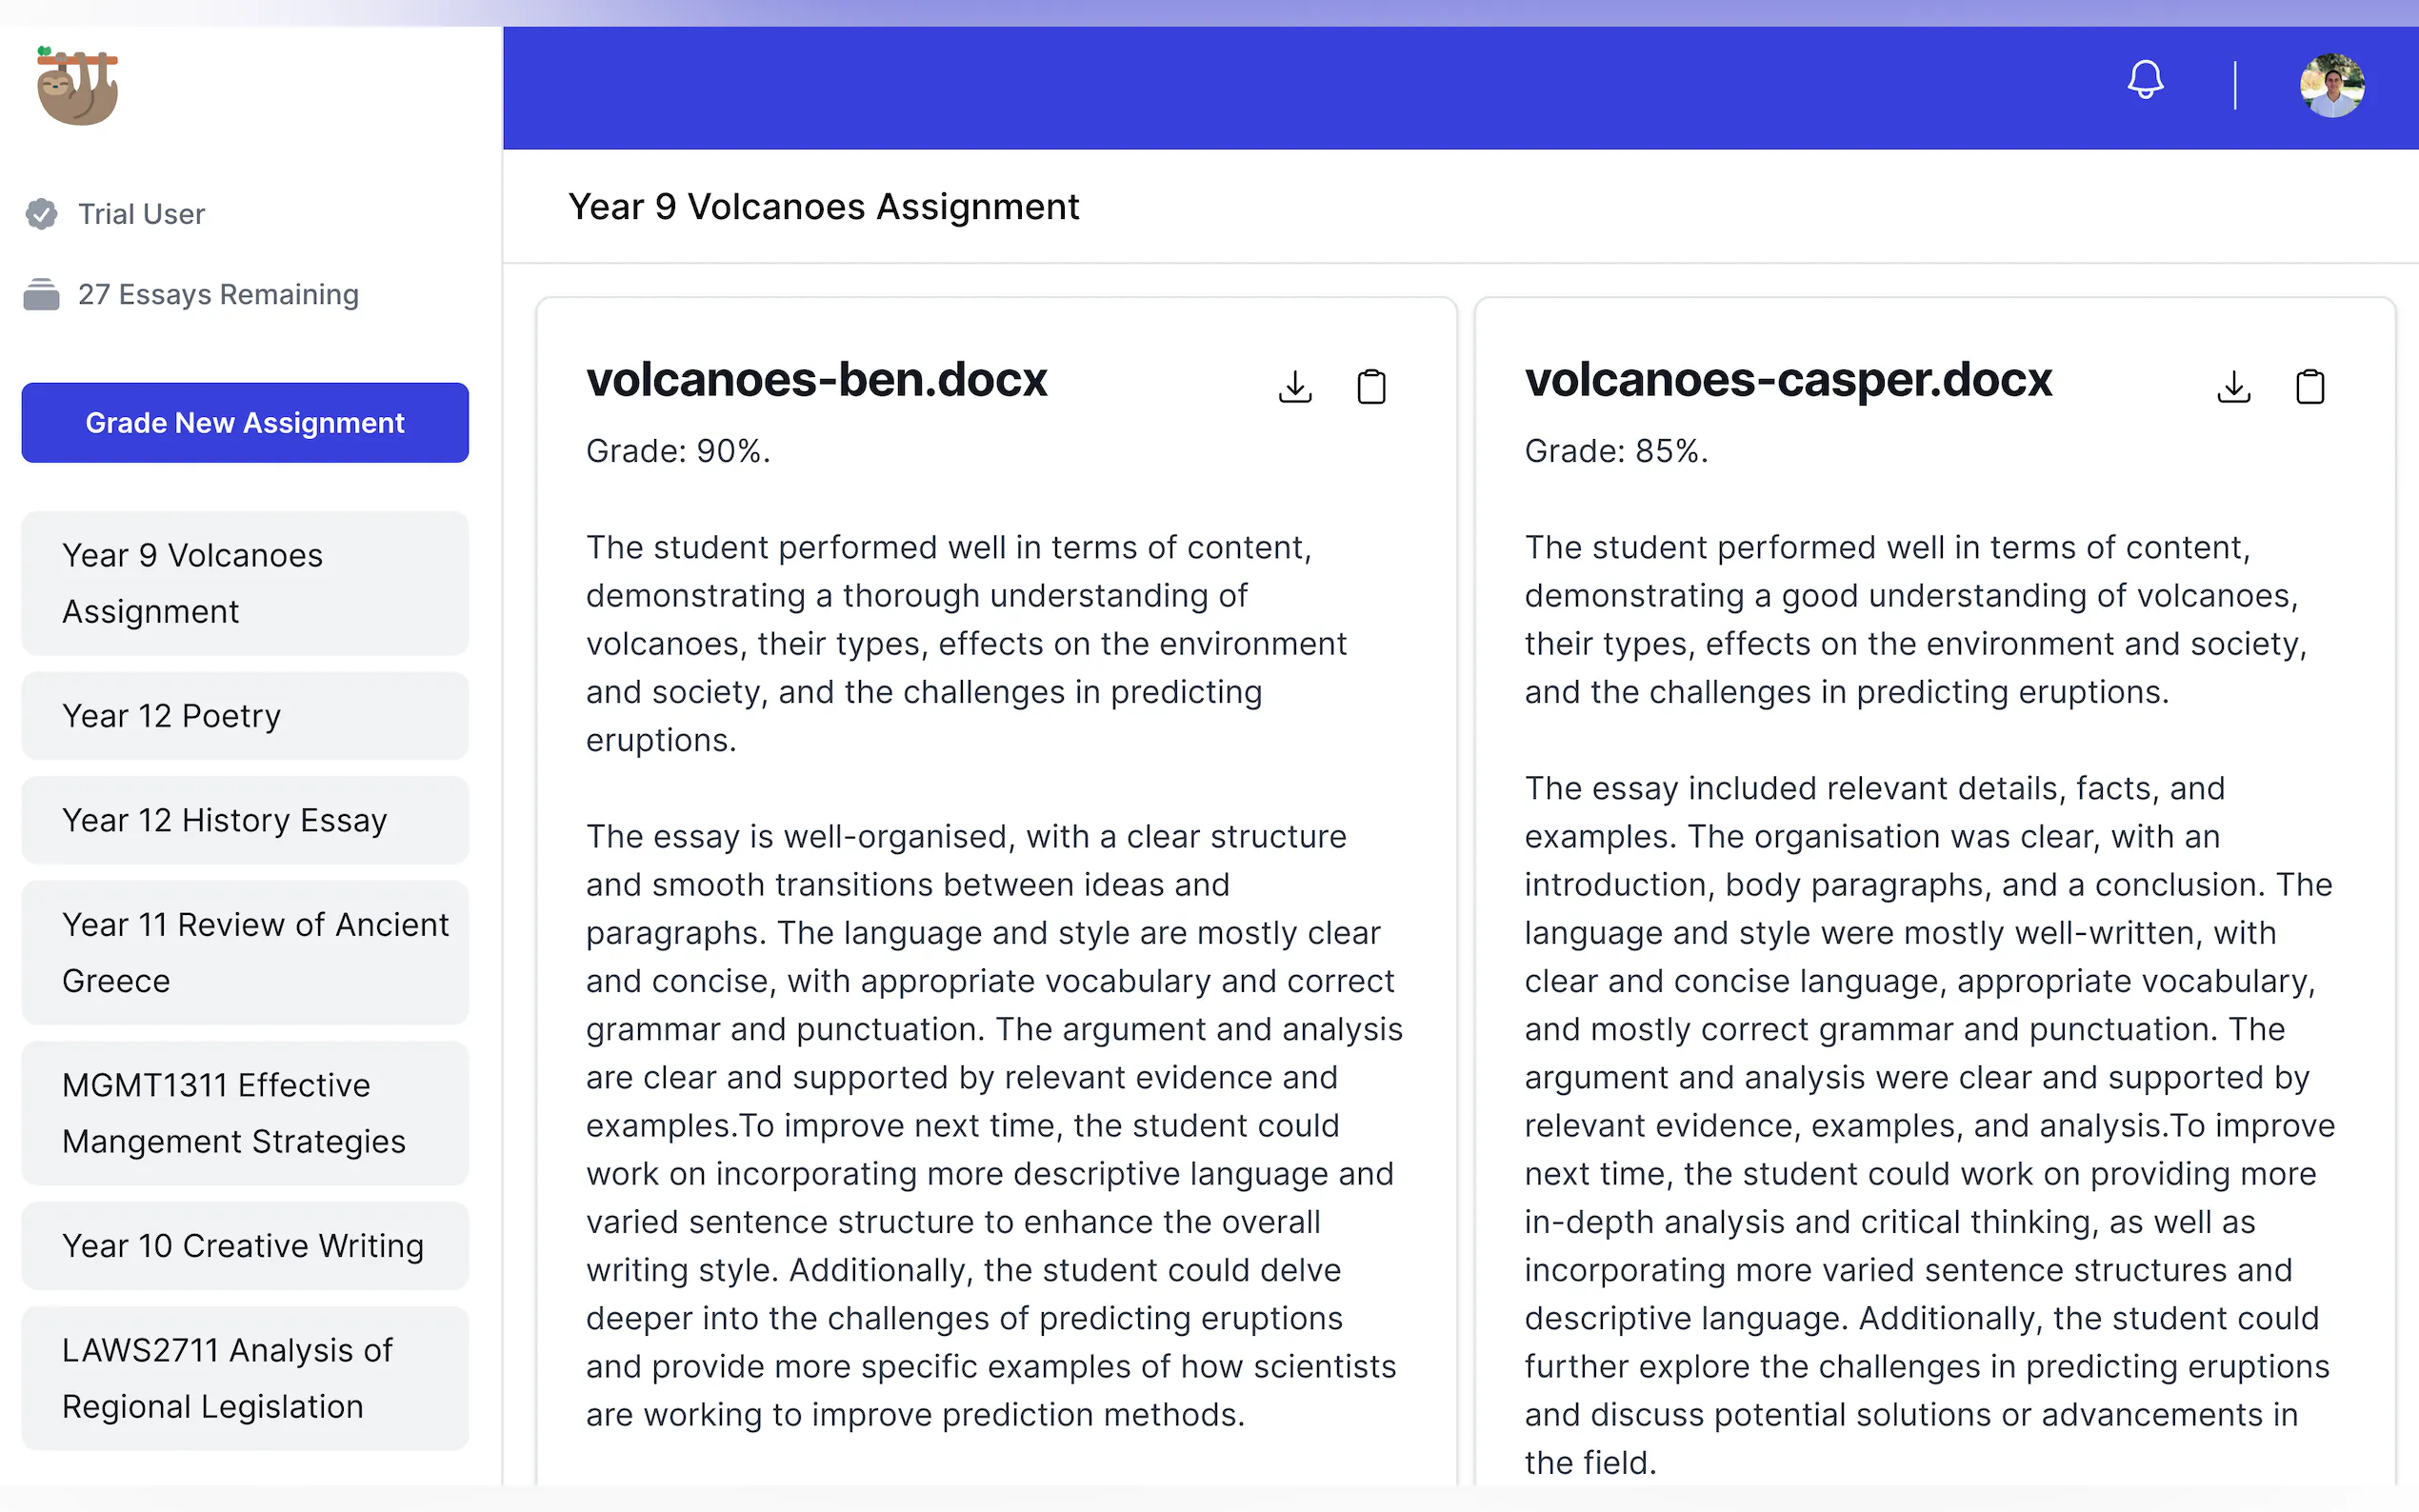Select Year 10 Creative Writing assignment
Image resolution: width=2419 pixels, height=1512 pixels.
pyautogui.click(x=245, y=1246)
